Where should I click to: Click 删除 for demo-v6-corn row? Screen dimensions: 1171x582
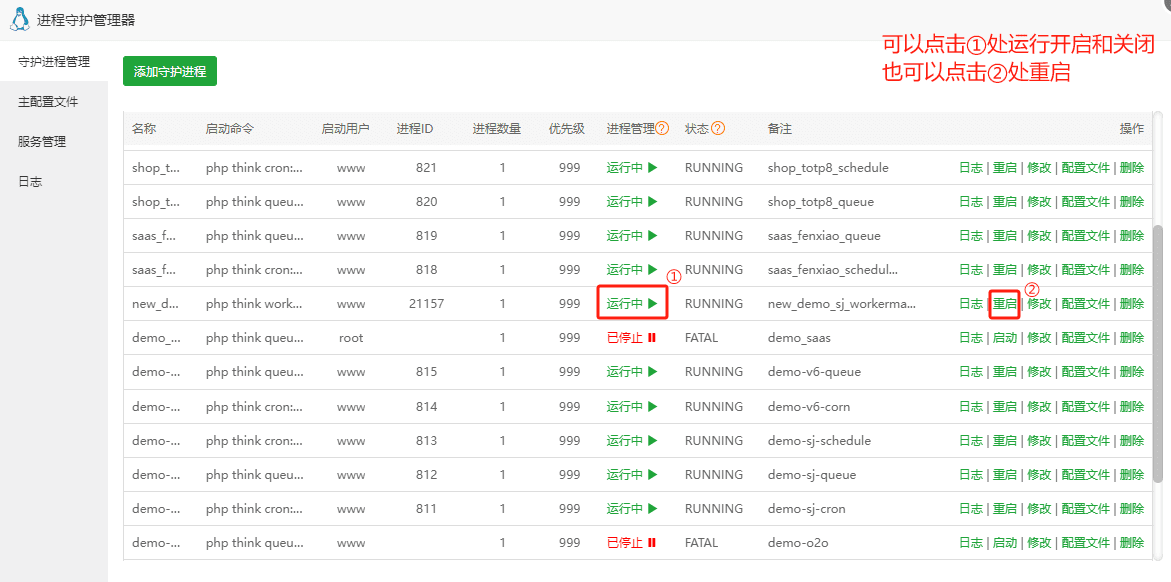point(1132,407)
